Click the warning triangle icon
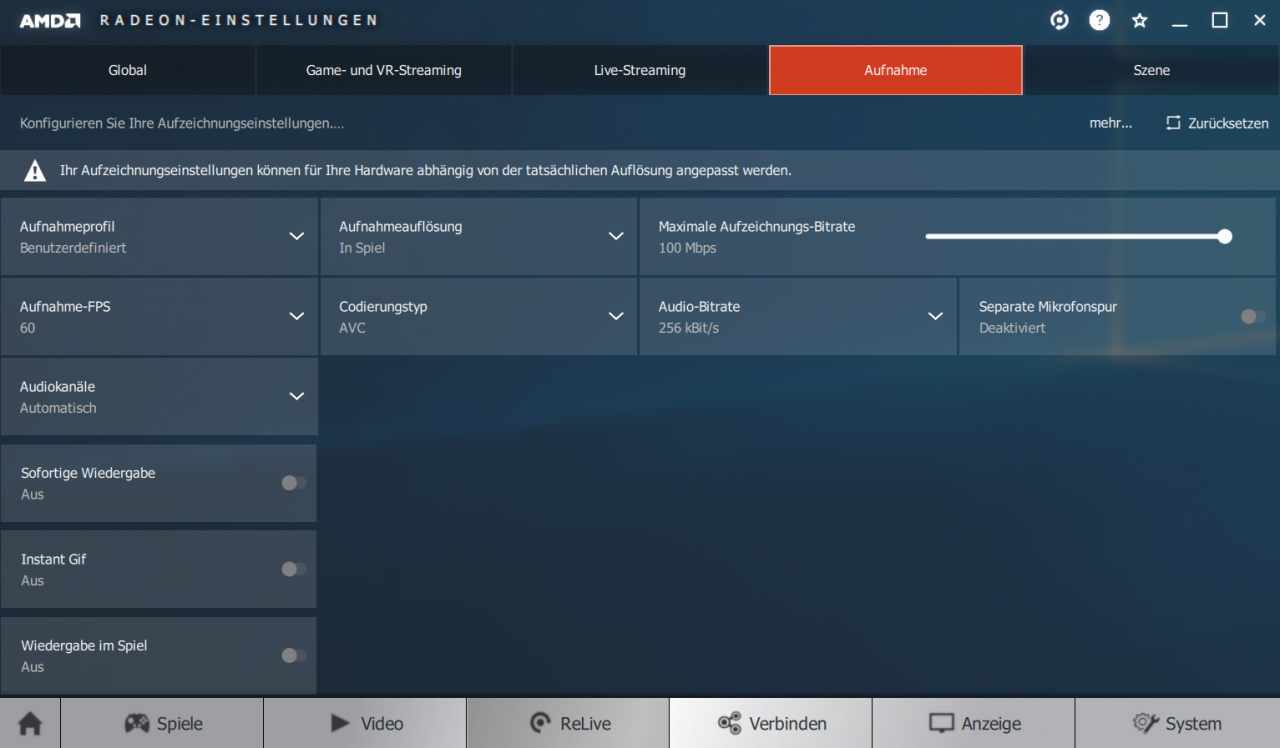Screen dimensions: 1280x748 pyautogui.click(x=35, y=171)
